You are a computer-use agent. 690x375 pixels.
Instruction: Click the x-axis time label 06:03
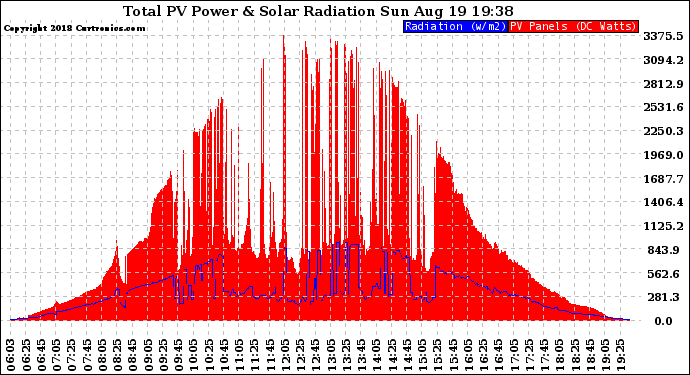12,355
